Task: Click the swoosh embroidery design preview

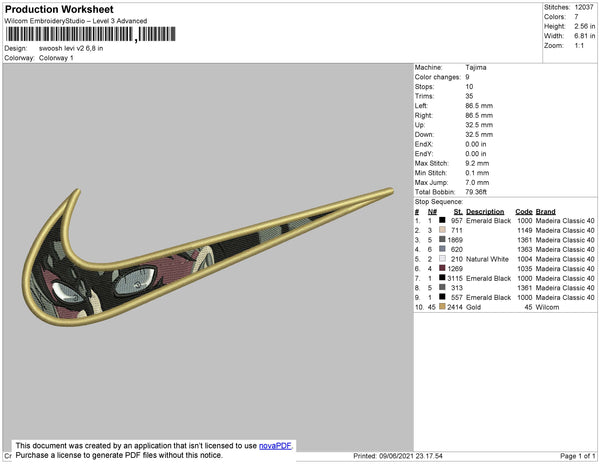Action: coord(208,257)
